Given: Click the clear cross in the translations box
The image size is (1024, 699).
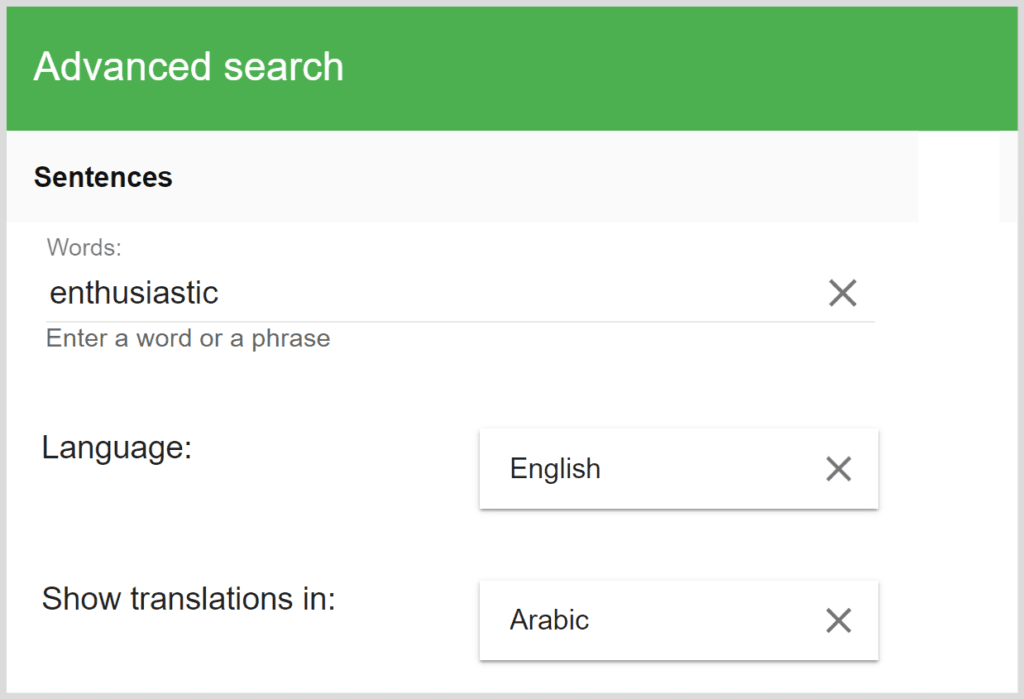Looking at the screenshot, I should pyautogui.click(x=838, y=620).
